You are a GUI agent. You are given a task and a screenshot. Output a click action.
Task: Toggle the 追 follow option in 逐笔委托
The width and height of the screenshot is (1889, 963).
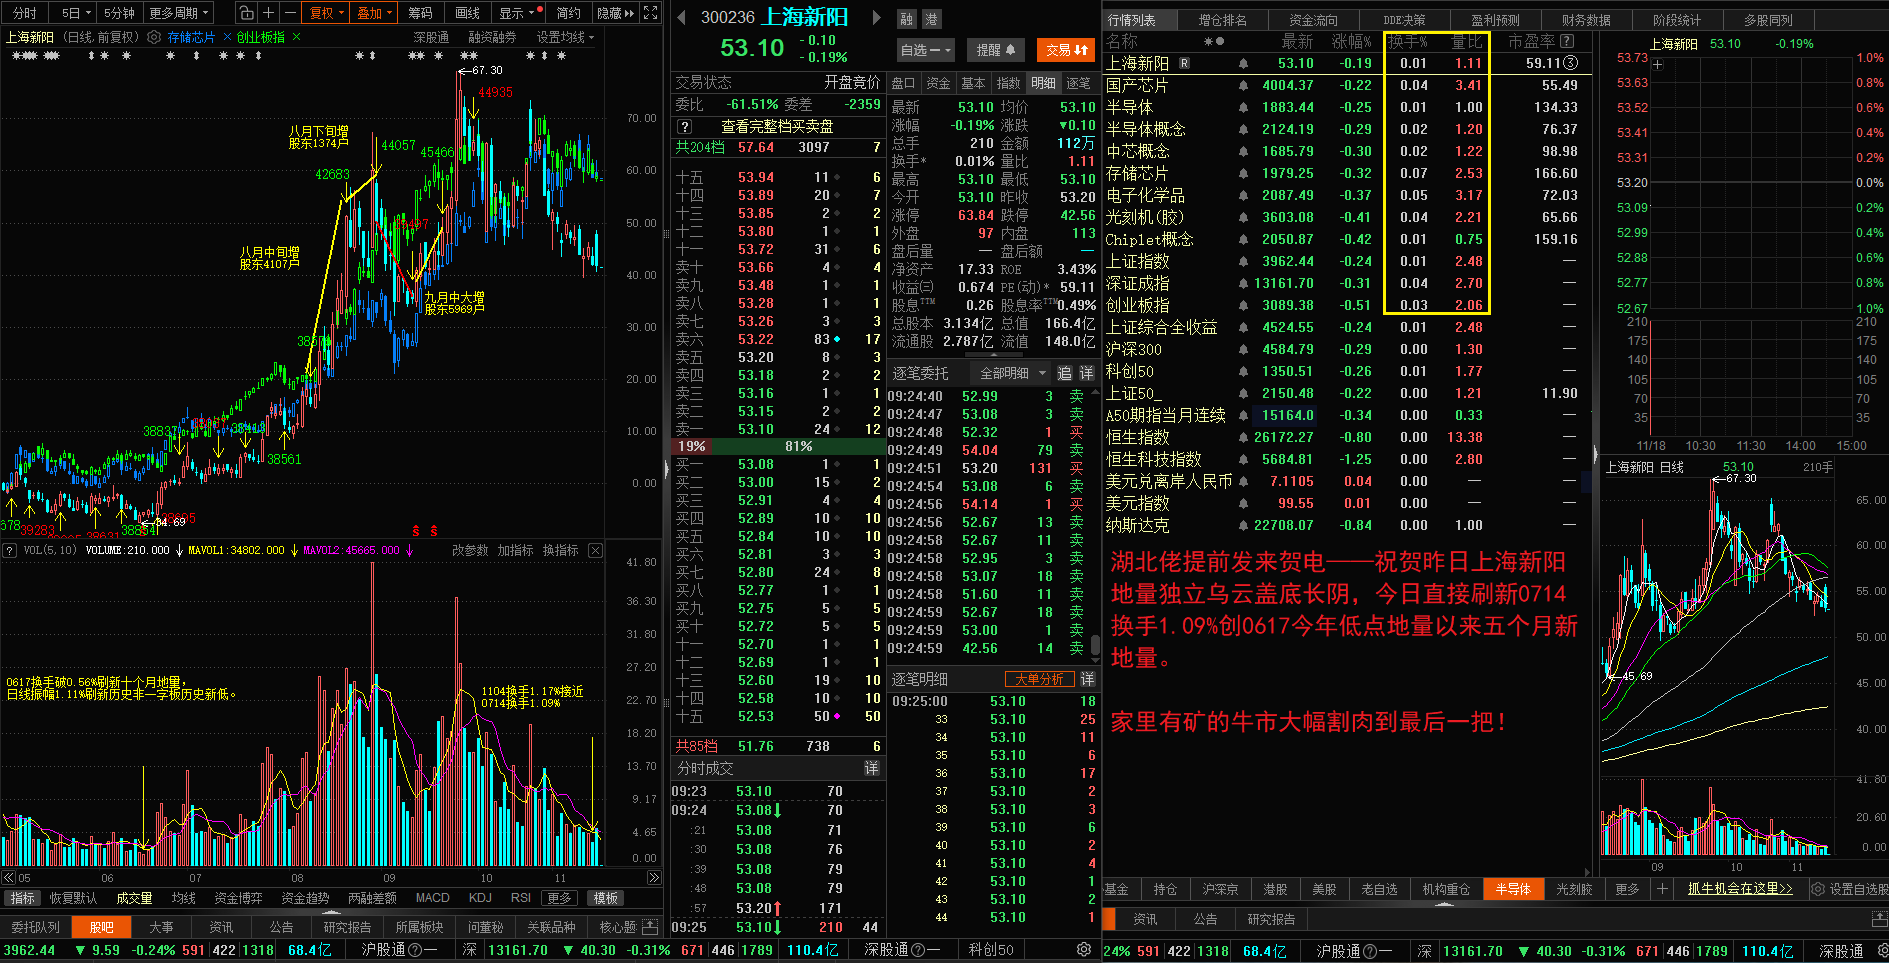coord(1064,373)
